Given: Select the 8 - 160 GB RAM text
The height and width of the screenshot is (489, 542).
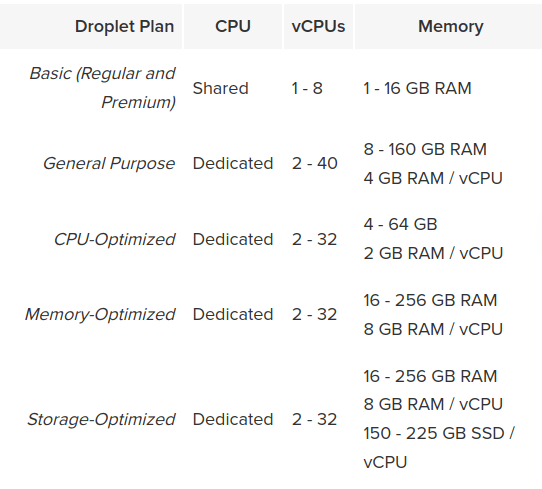Looking at the screenshot, I should tap(425, 149).
